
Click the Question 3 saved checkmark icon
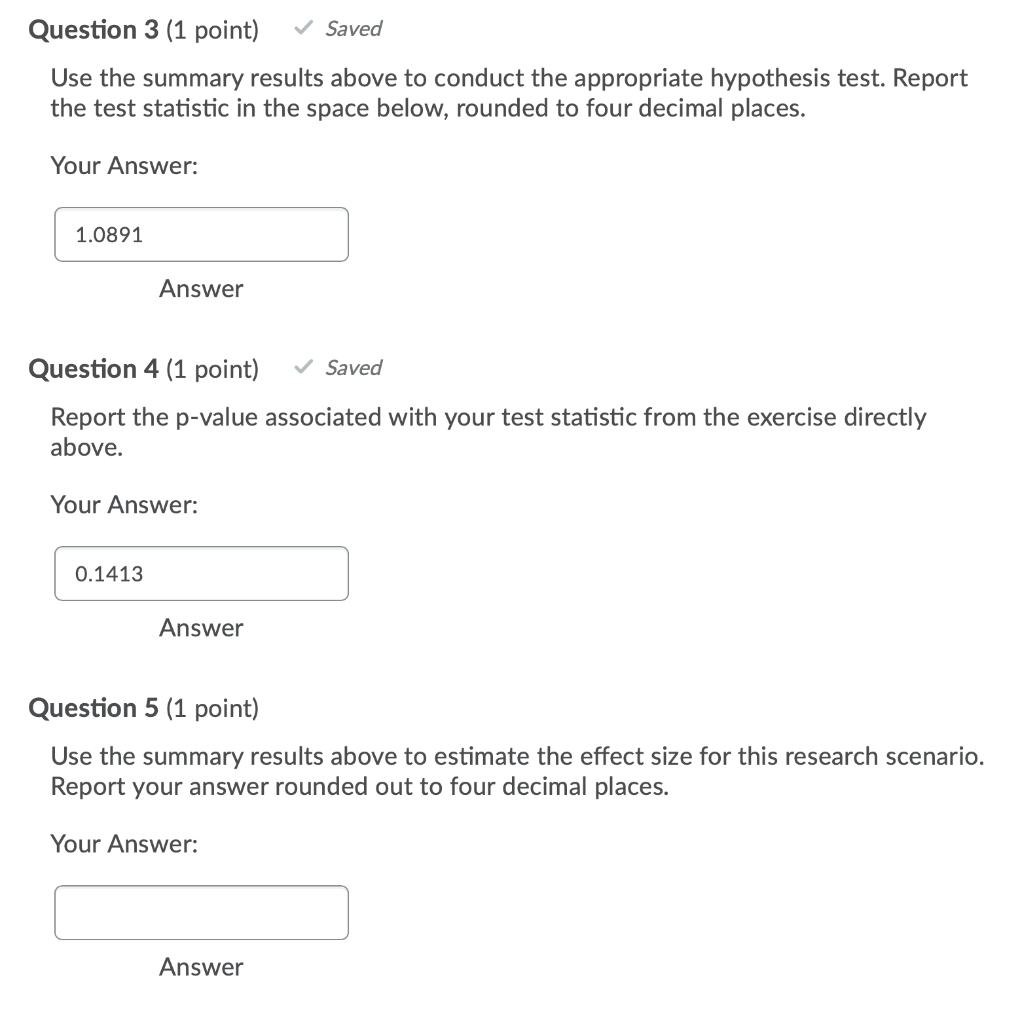click(x=304, y=28)
